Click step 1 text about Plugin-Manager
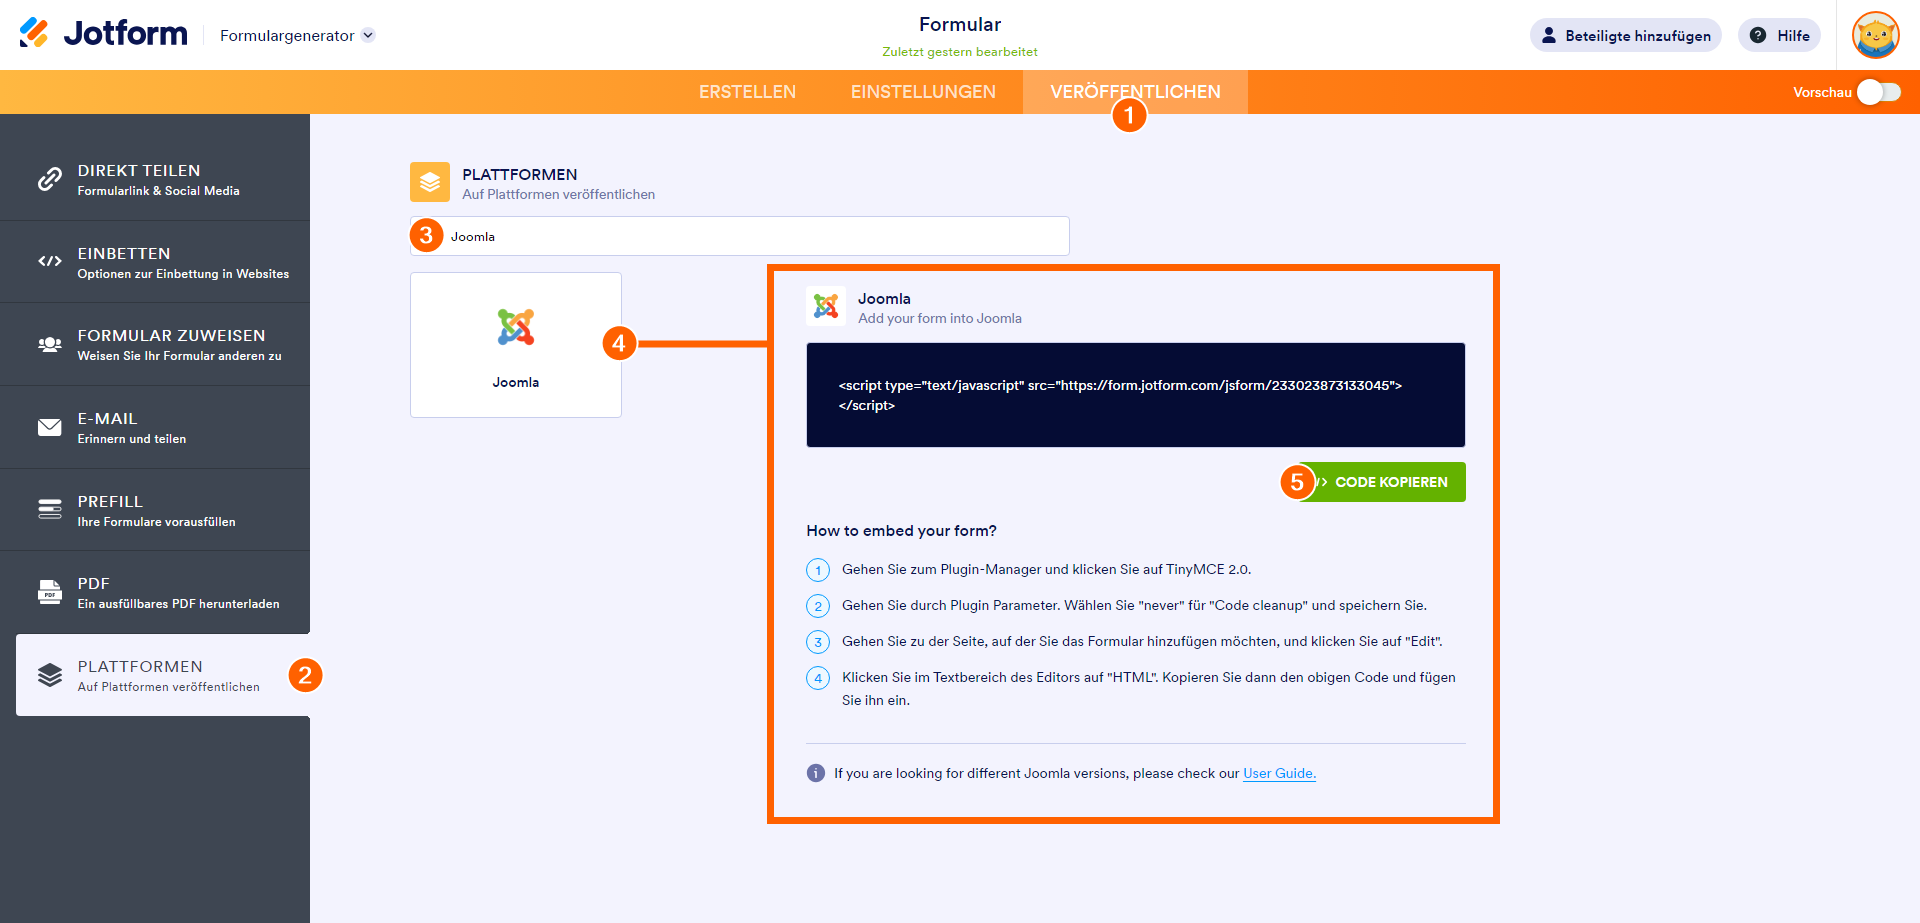1920x923 pixels. click(1046, 569)
